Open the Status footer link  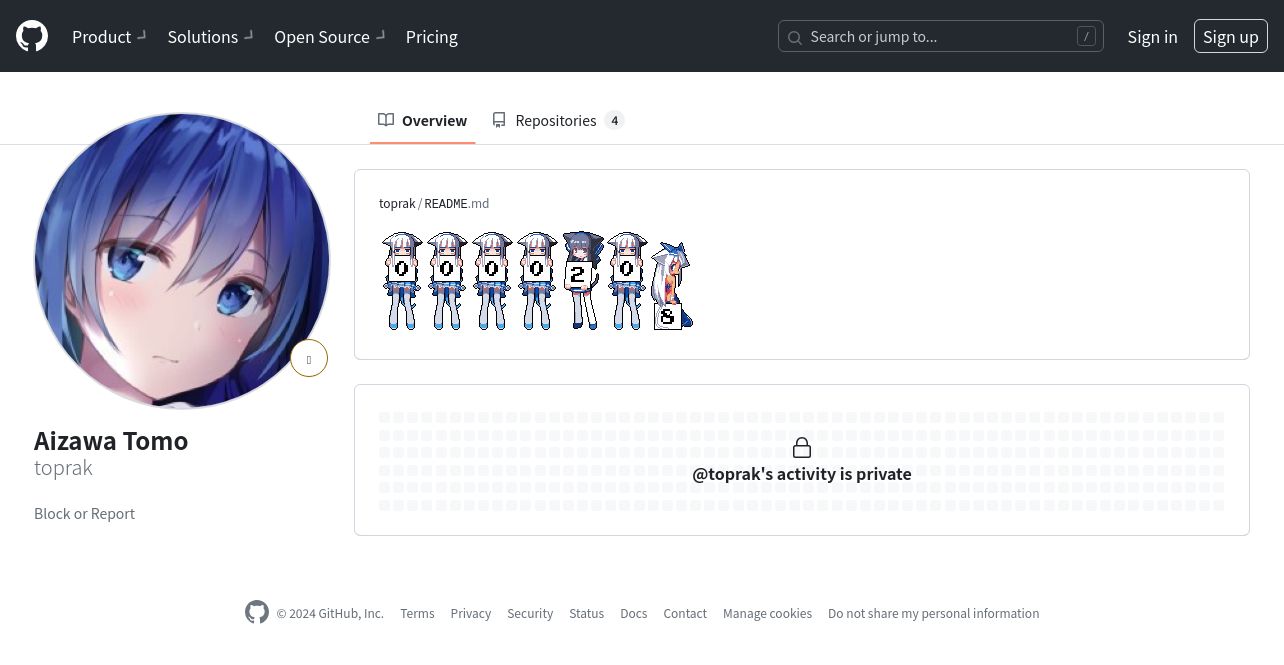(x=586, y=613)
